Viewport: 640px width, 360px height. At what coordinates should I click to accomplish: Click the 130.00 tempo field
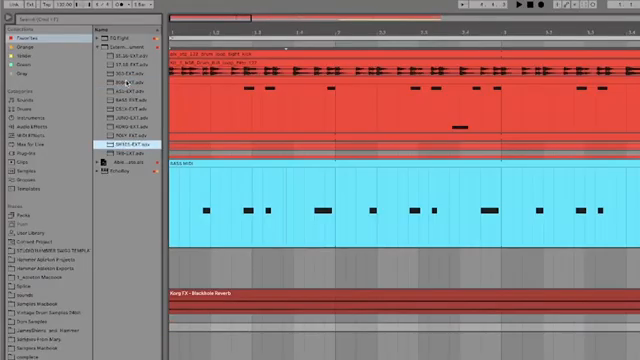[64, 4]
